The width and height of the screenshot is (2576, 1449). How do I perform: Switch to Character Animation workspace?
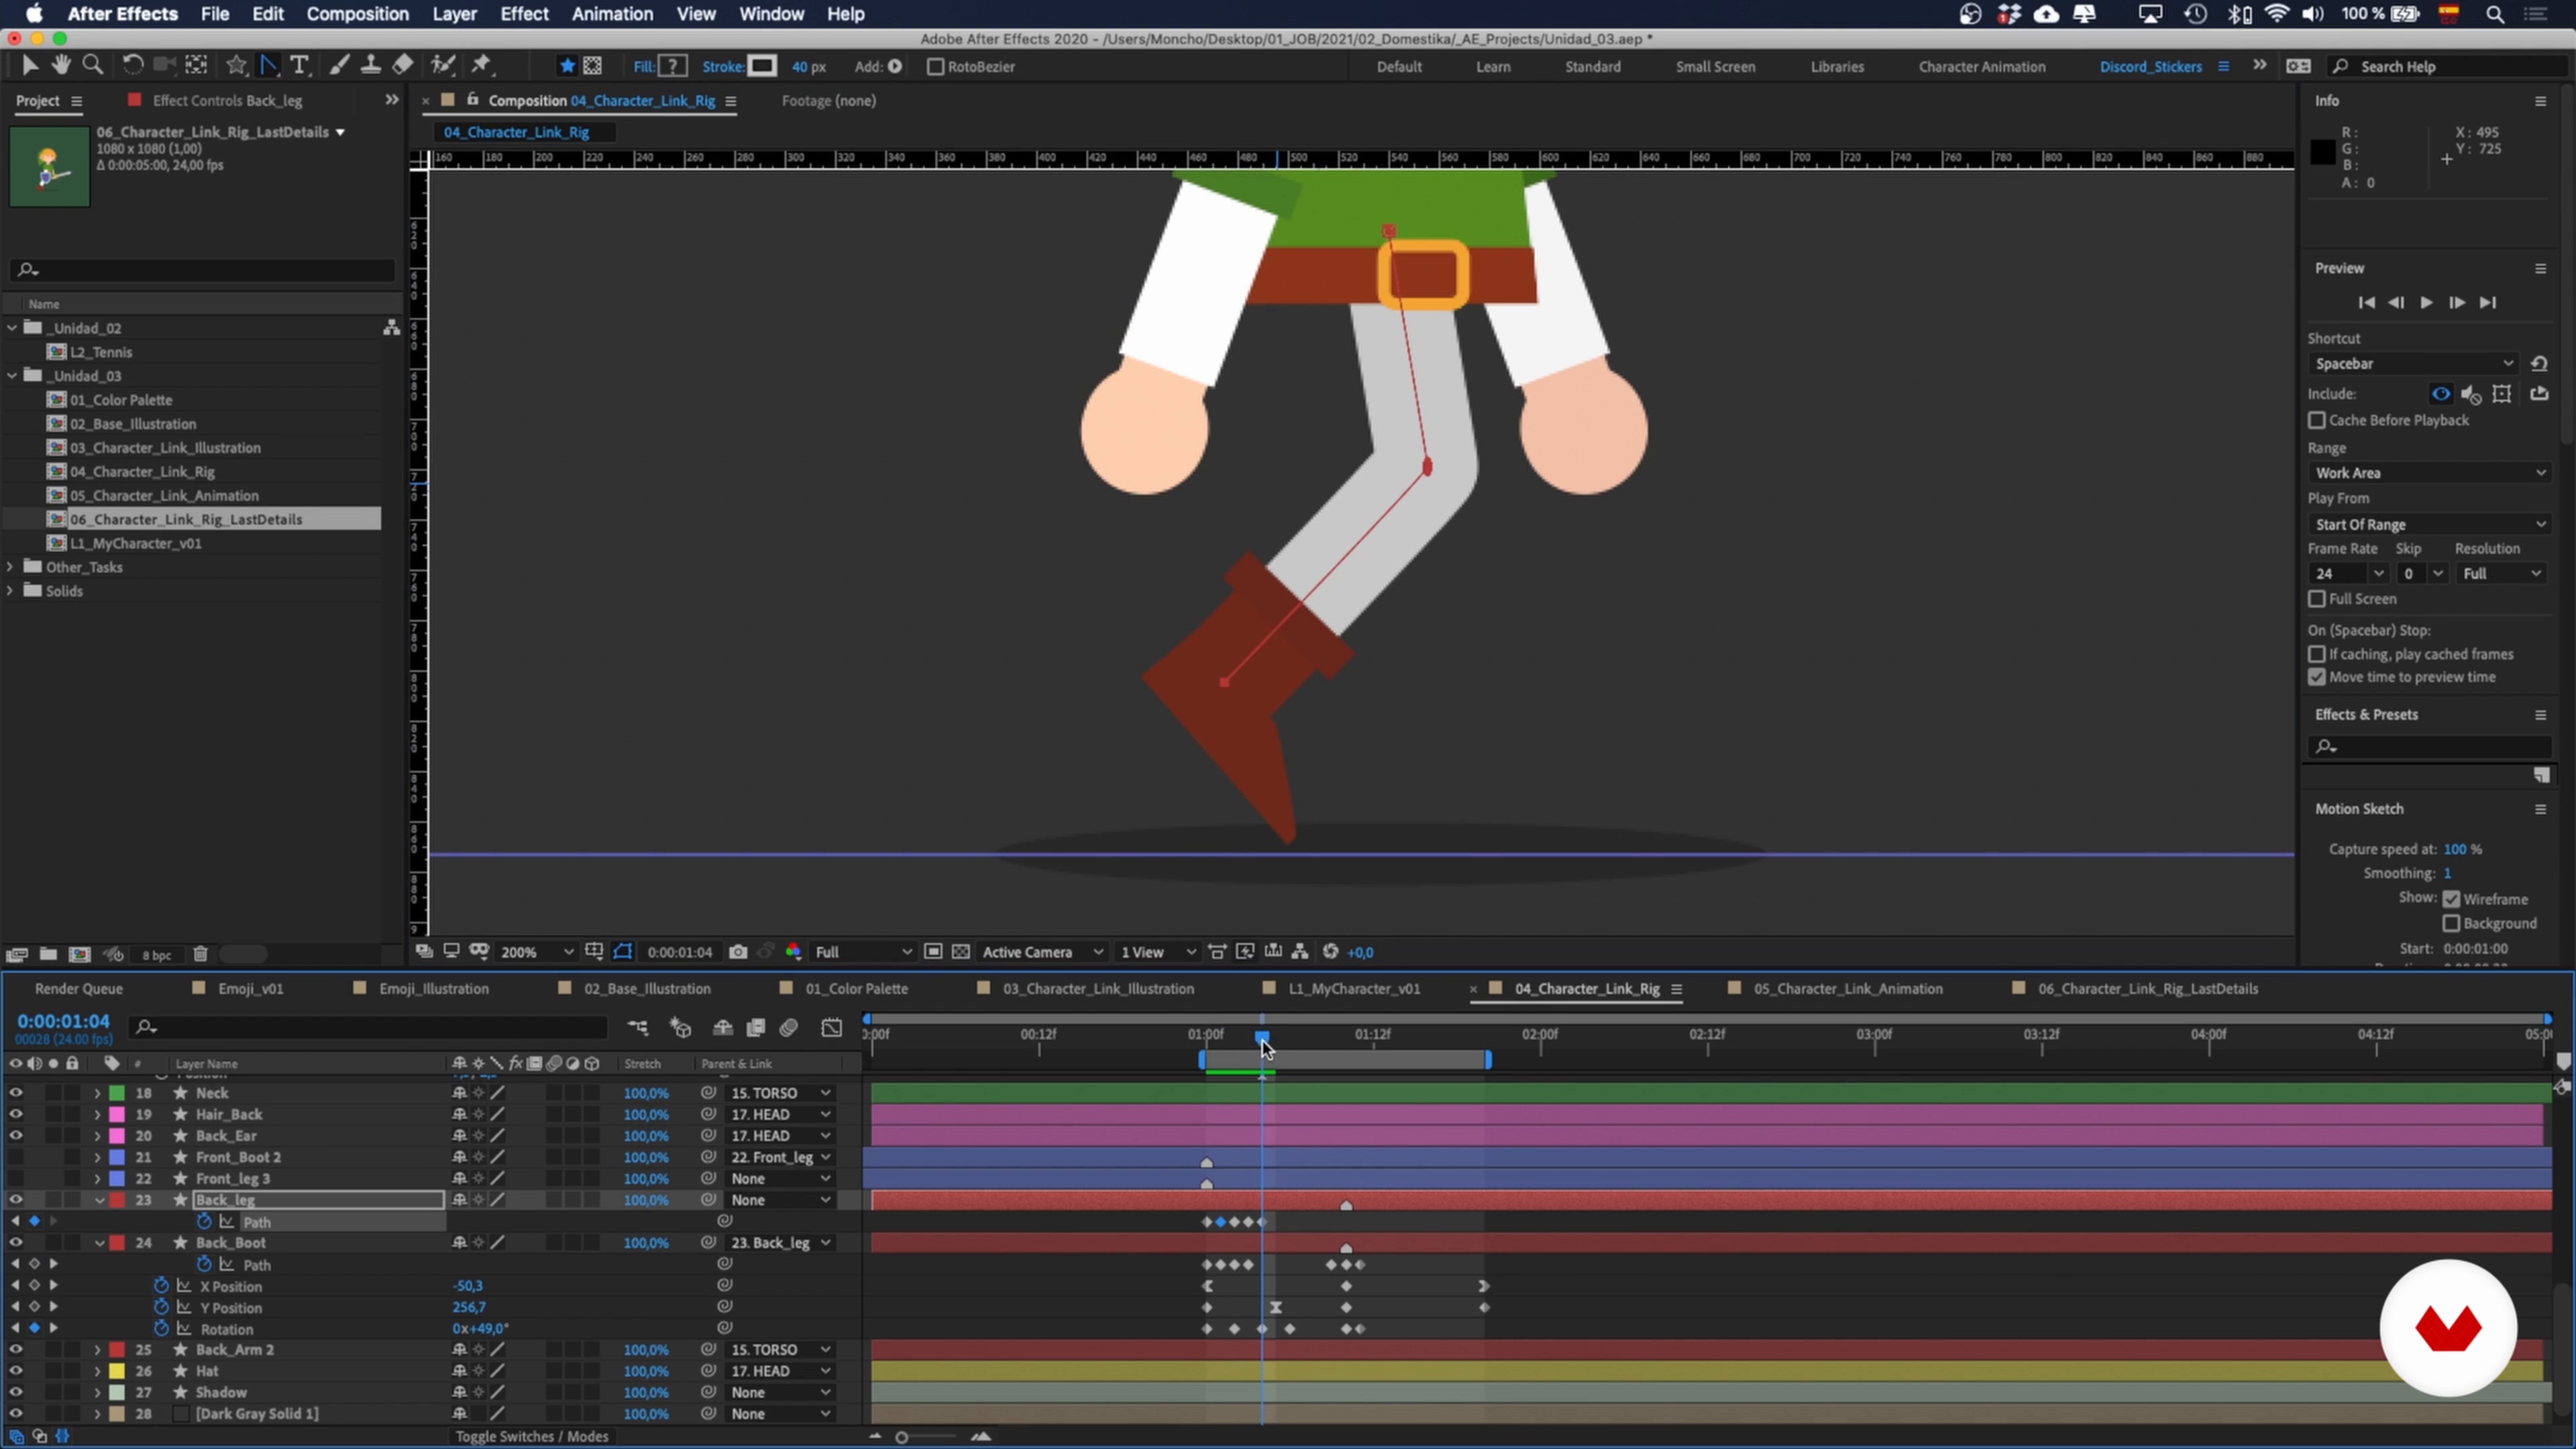click(x=1981, y=67)
